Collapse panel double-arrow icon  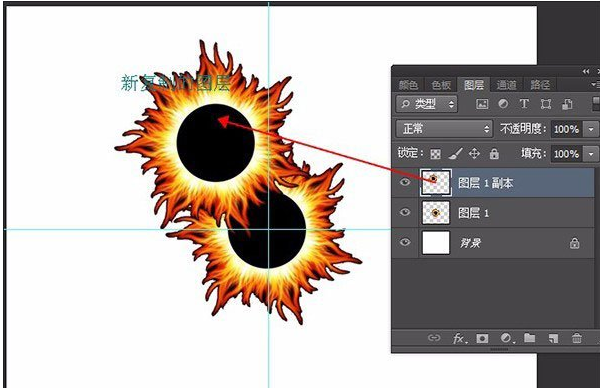pos(586,72)
